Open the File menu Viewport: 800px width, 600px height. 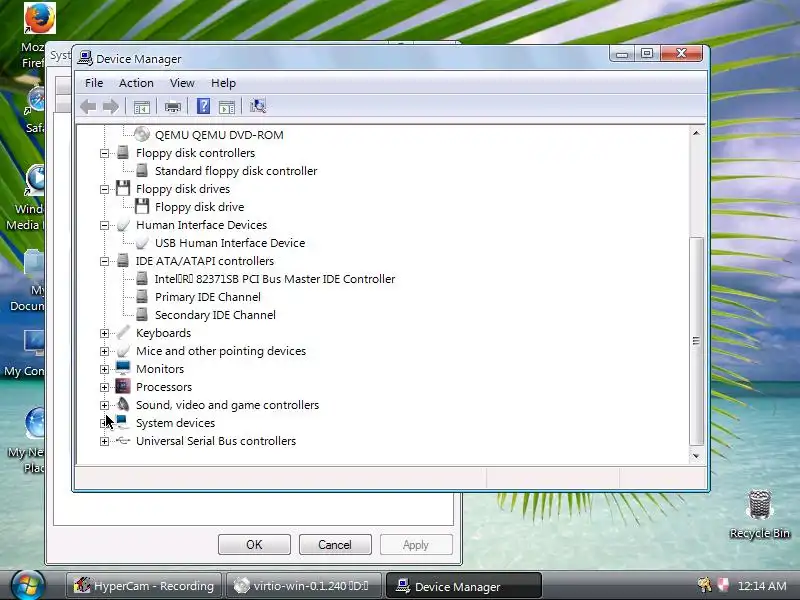click(x=94, y=83)
